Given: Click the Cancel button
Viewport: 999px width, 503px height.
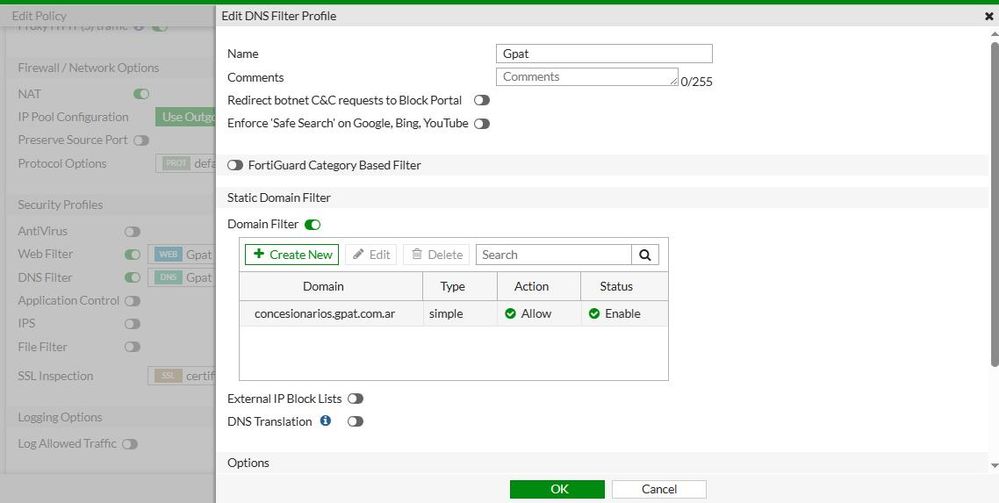Looking at the screenshot, I should [x=659, y=489].
